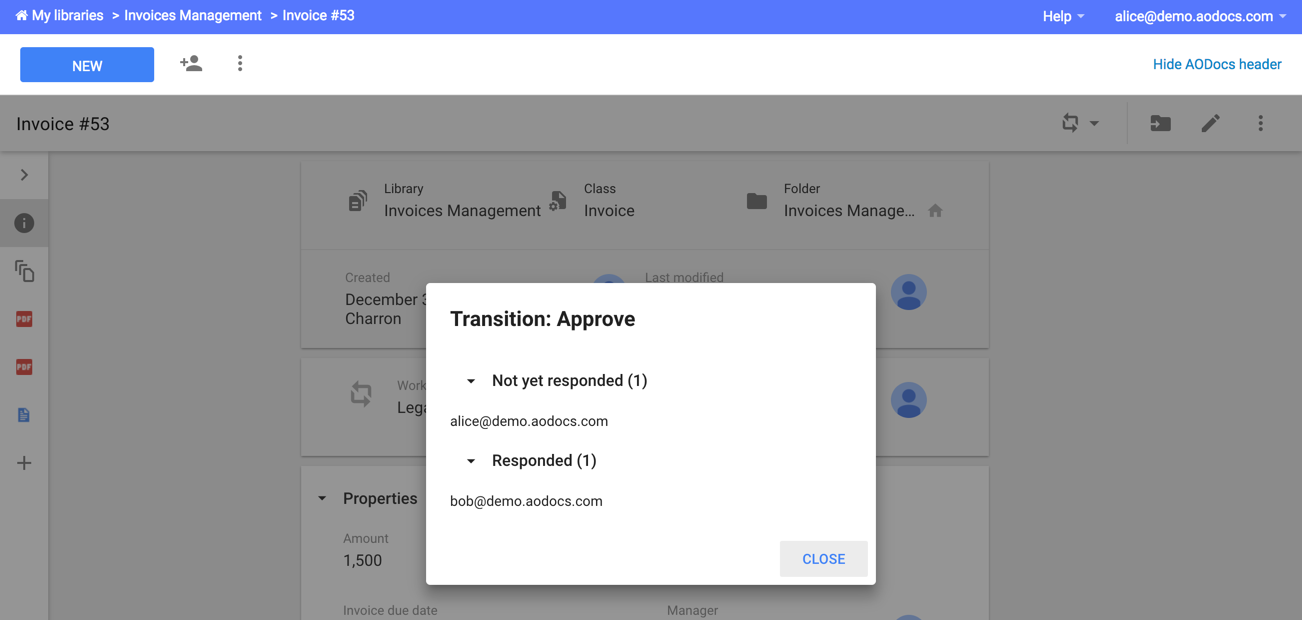Click the Invoice #53 breadcrumb

[318, 16]
